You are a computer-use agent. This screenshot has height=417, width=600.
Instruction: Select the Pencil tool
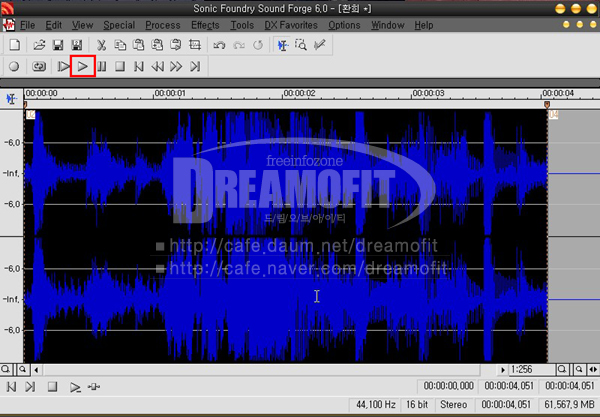(320, 45)
